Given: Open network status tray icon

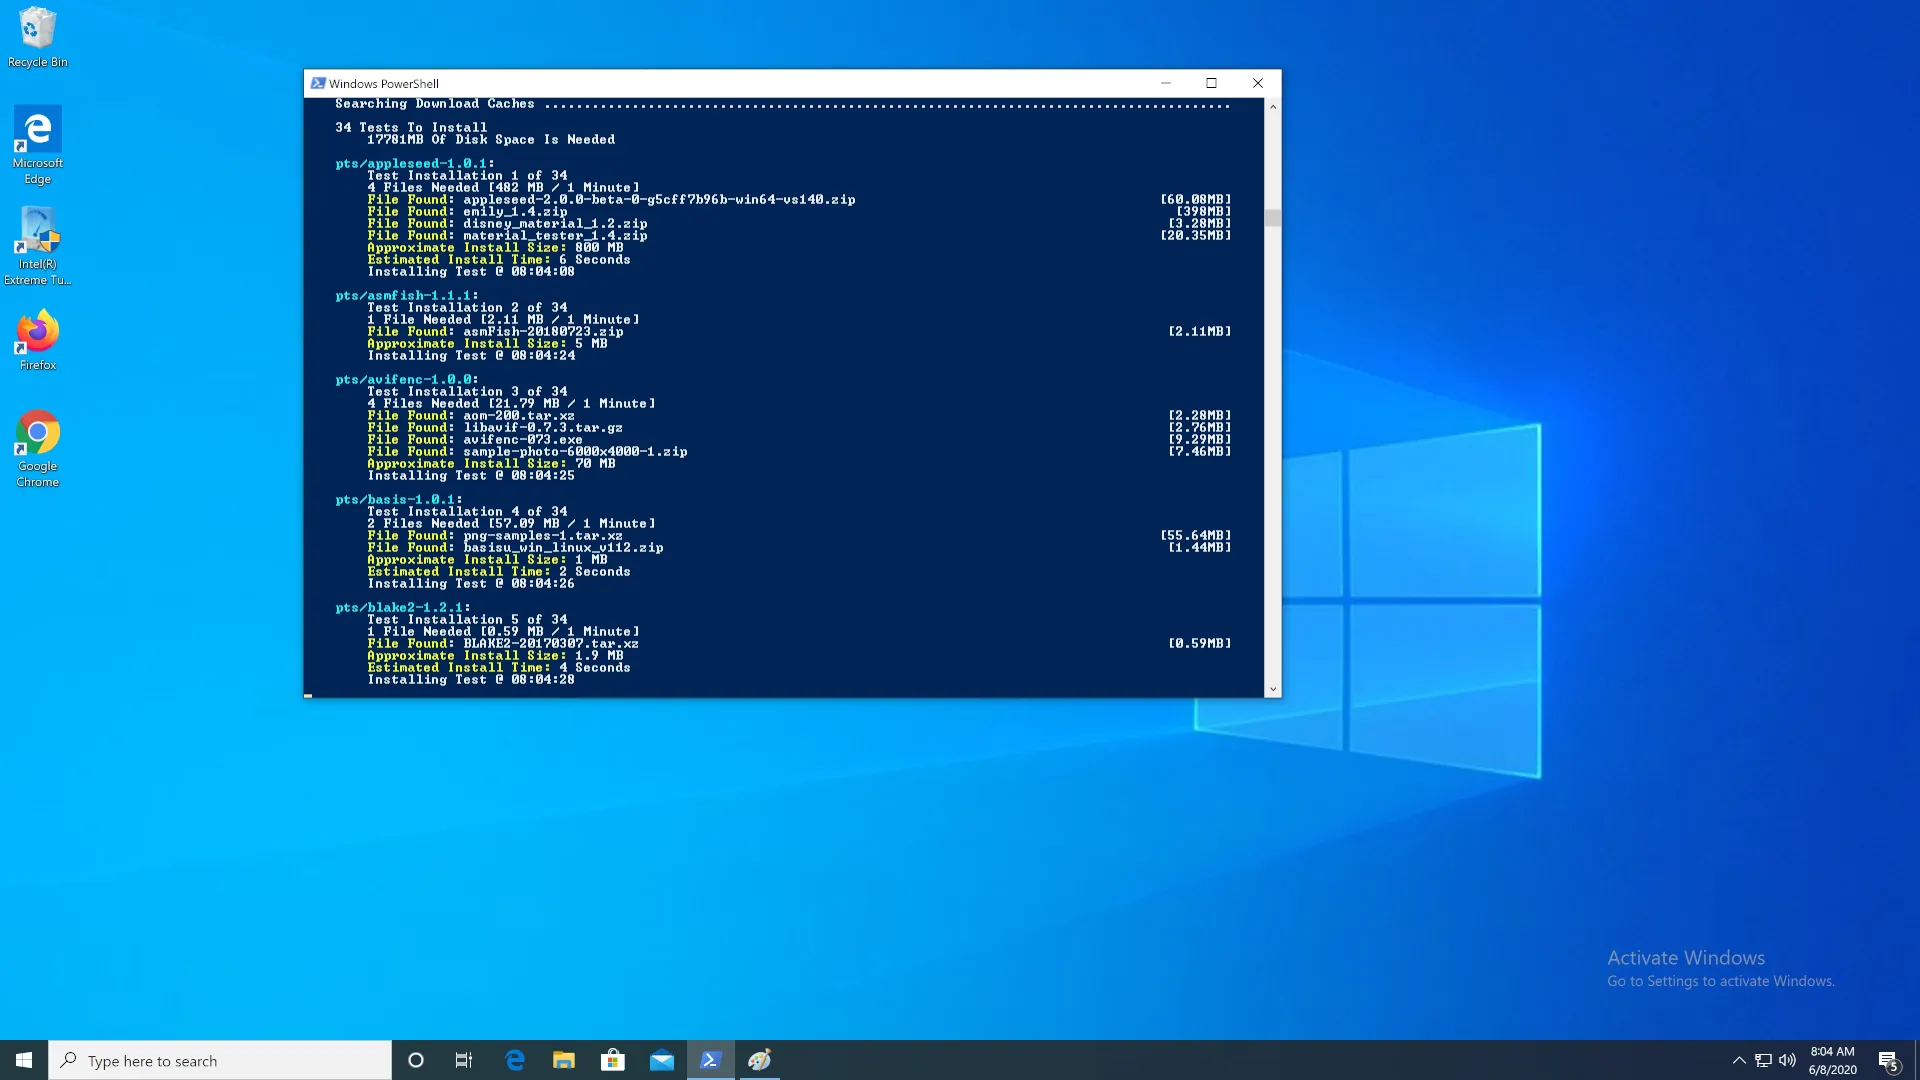Looking at the screenshot, I should coord(1763,1060).
